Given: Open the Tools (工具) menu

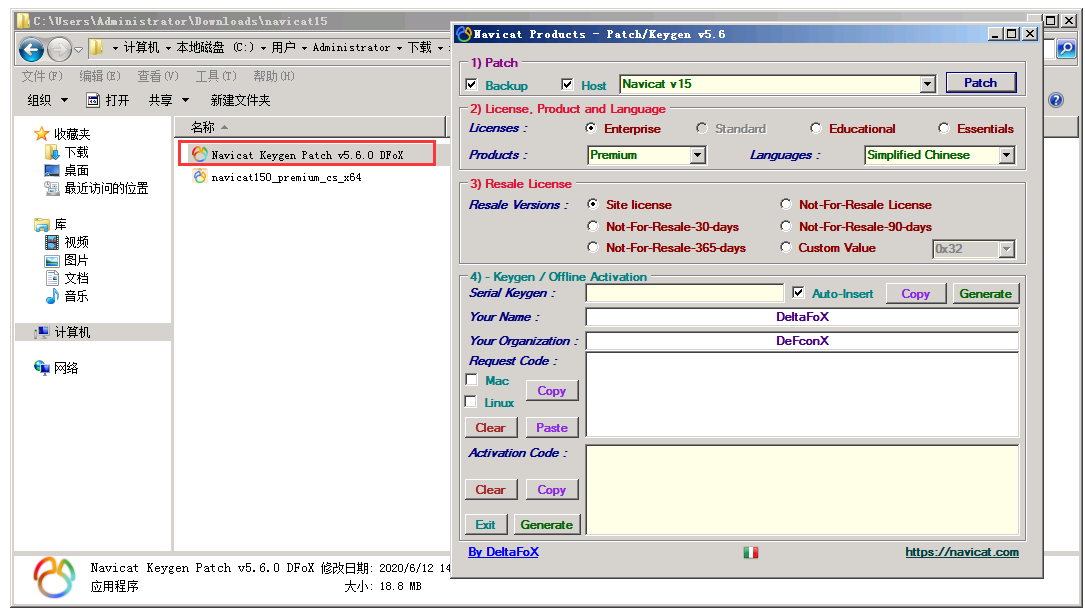Looking at the screenshot, I should click(216, 76).
